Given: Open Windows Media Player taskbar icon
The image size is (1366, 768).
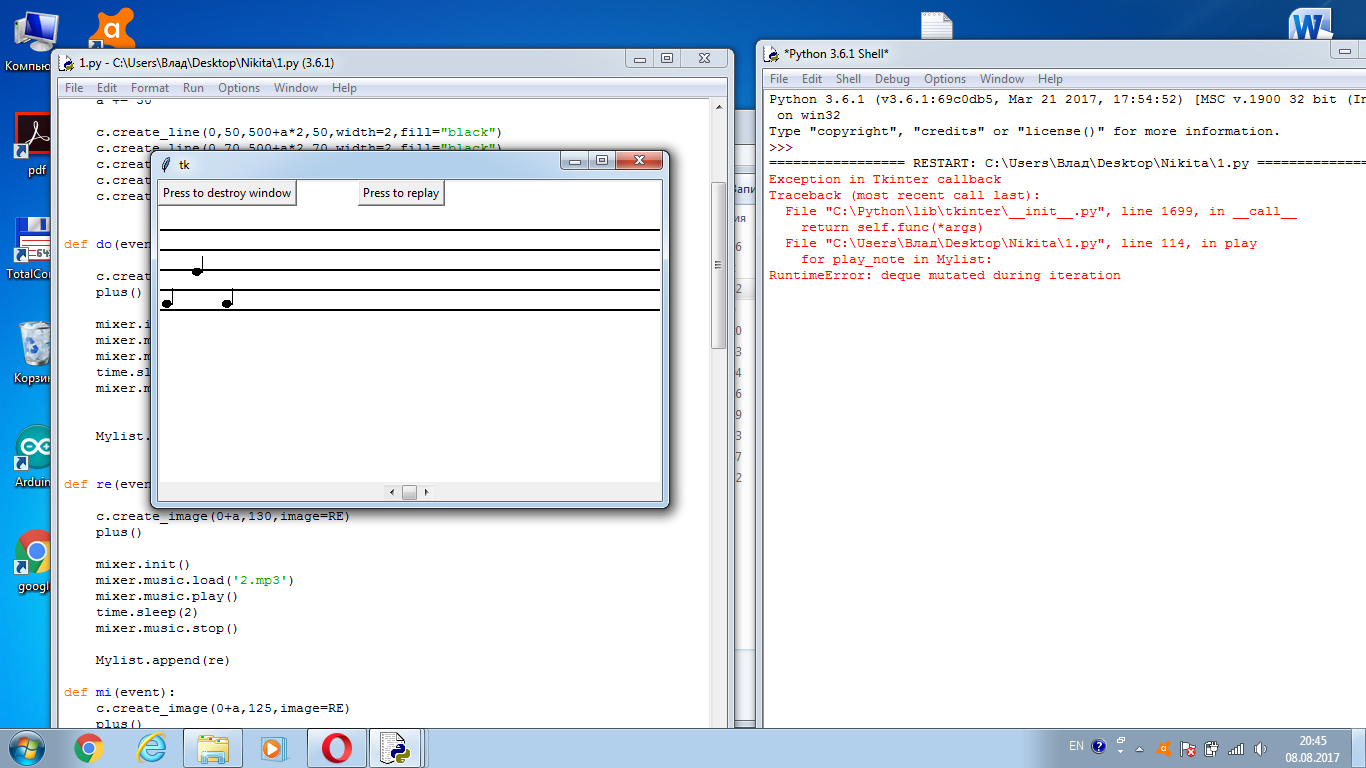Looking at the screenshot, I should click(x=272, y=748).
